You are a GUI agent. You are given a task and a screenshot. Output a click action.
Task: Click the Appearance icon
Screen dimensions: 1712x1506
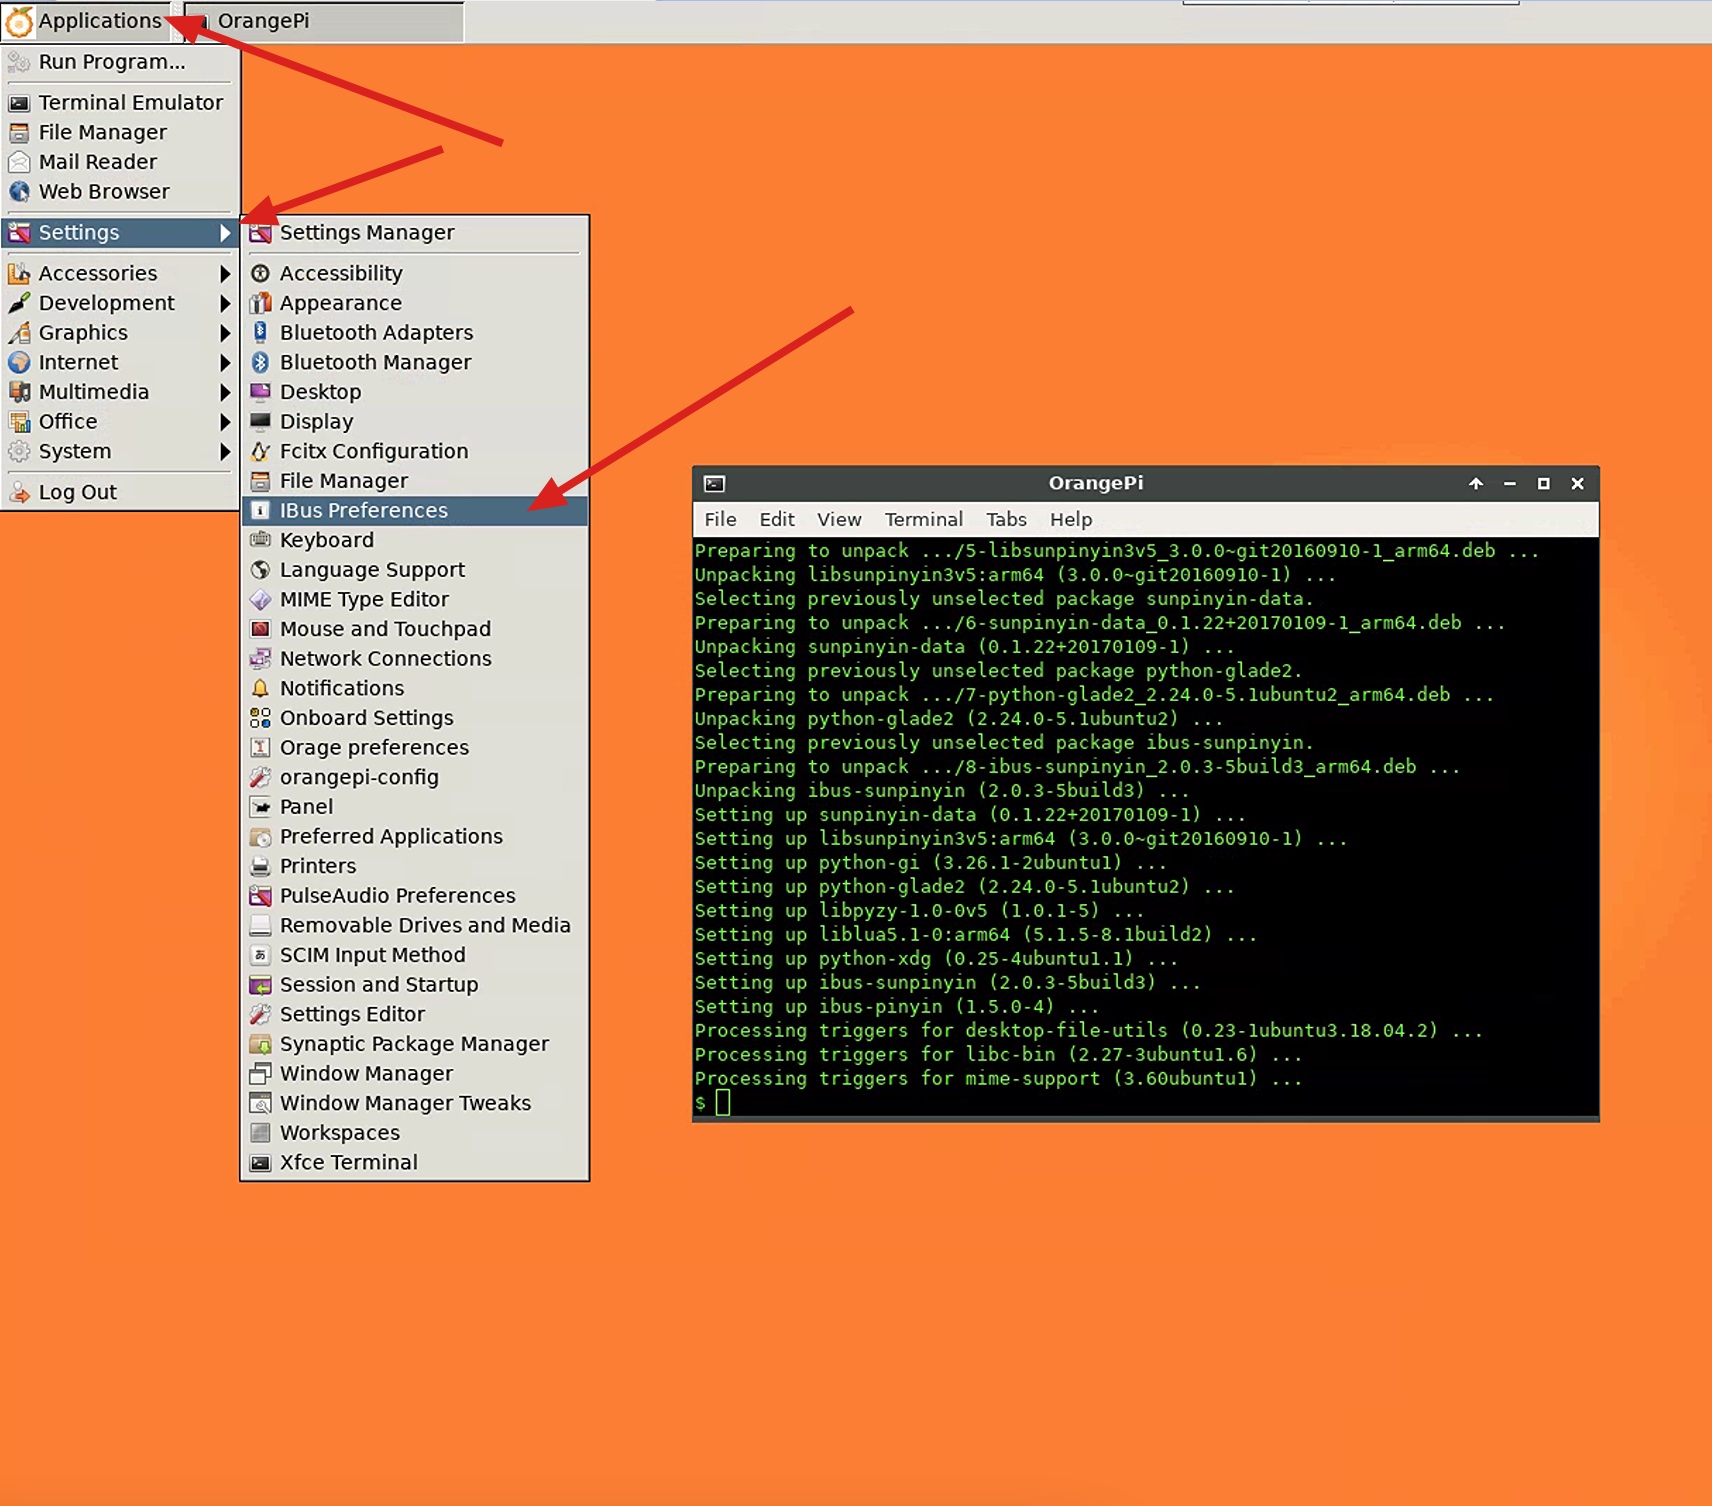(x=260, y=303)
